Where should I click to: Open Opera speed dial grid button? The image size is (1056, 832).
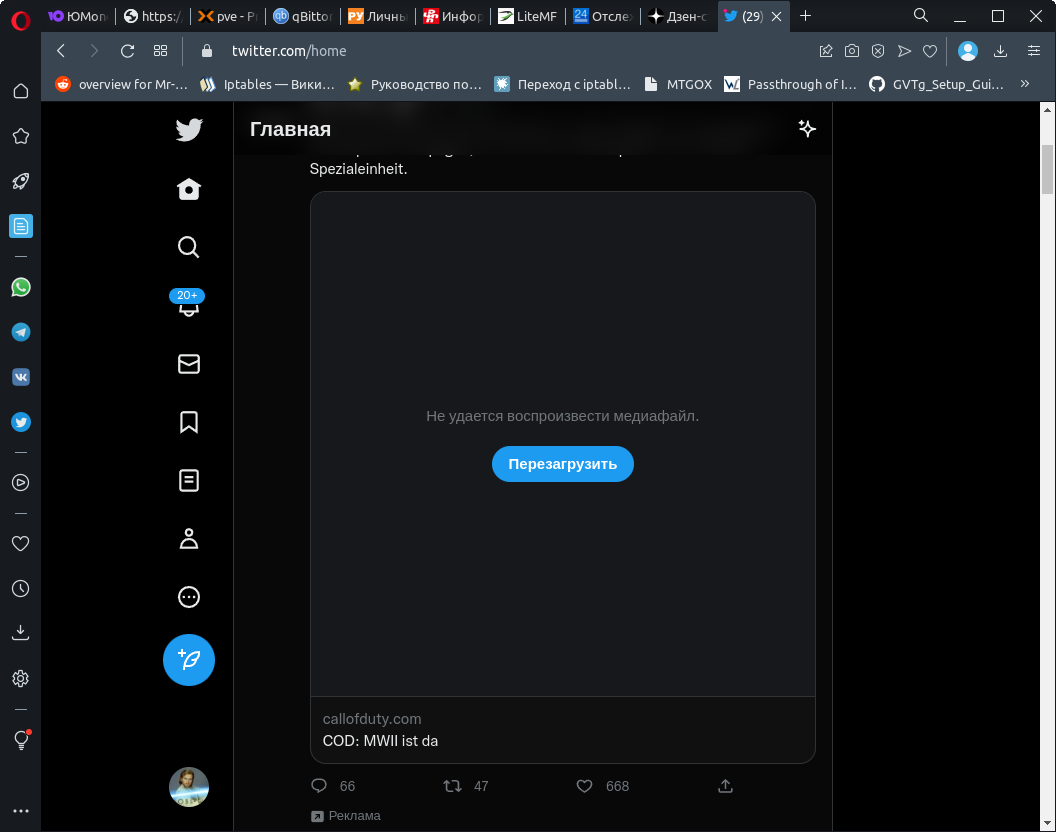(160, 51)
